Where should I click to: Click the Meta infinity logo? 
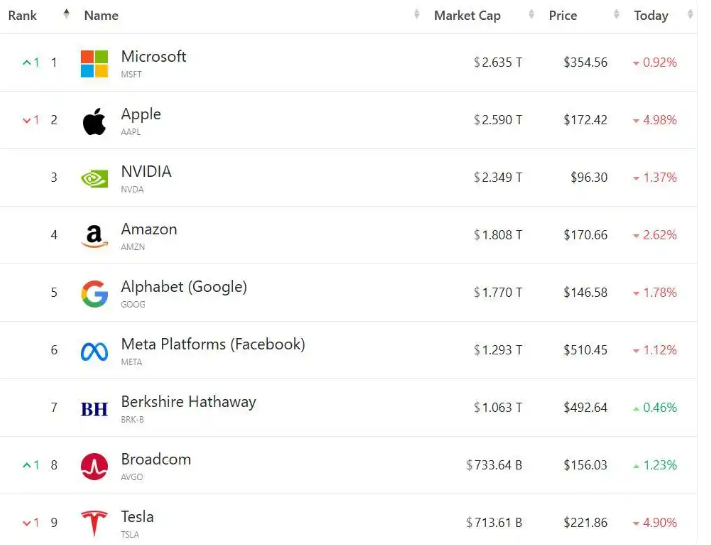(94, 351)
